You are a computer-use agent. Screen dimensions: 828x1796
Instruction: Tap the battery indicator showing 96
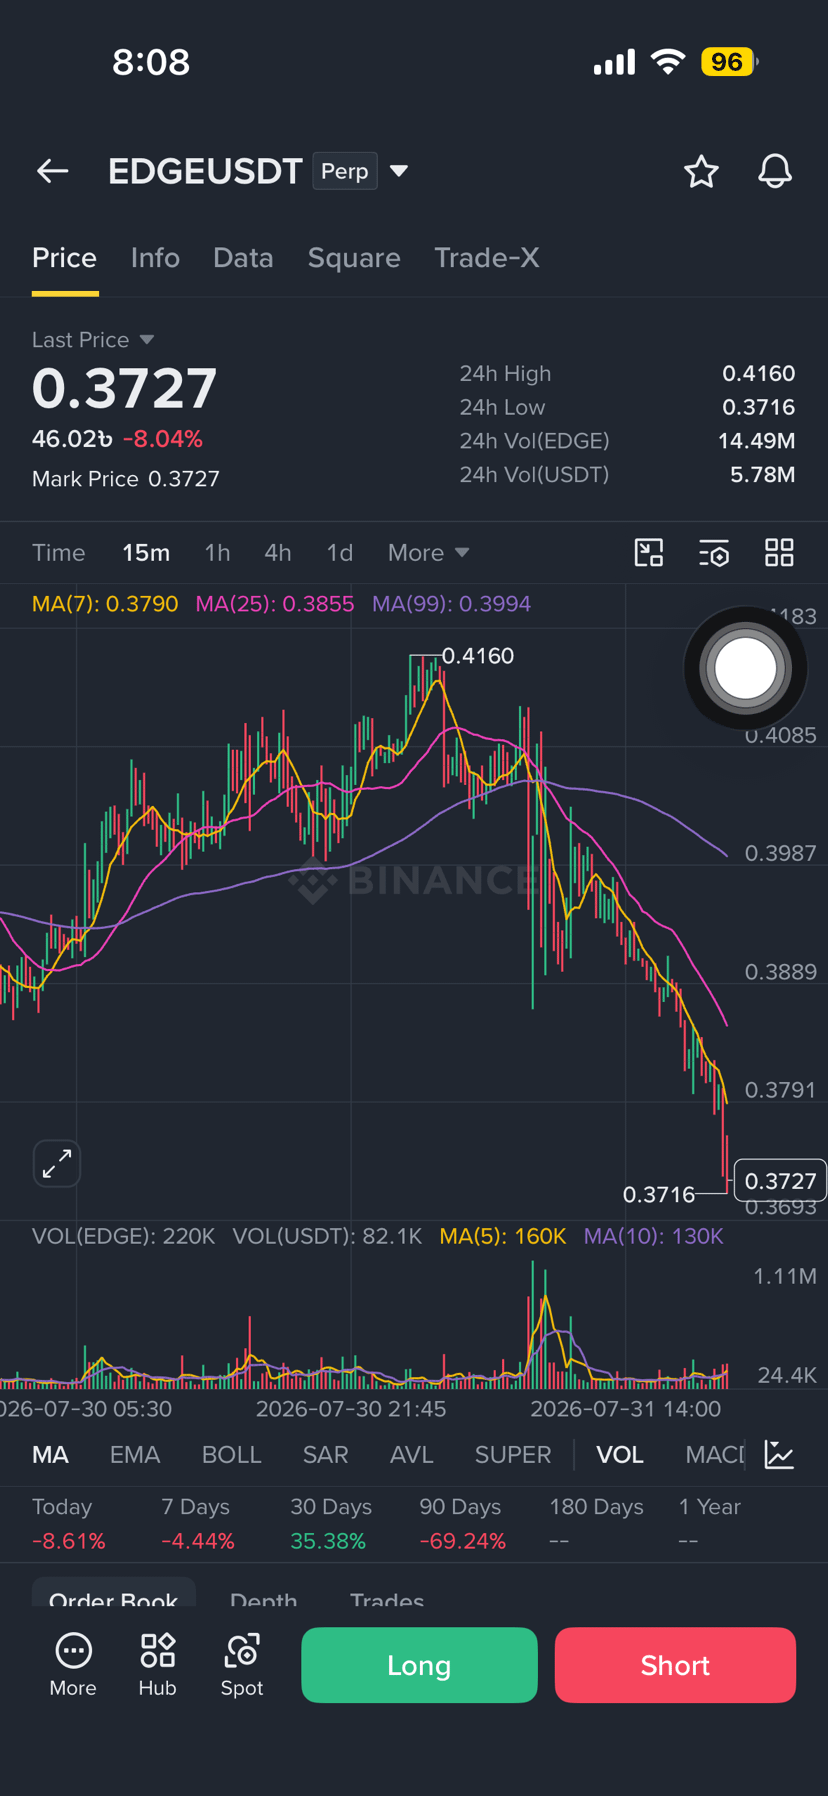tap(730, 62)
